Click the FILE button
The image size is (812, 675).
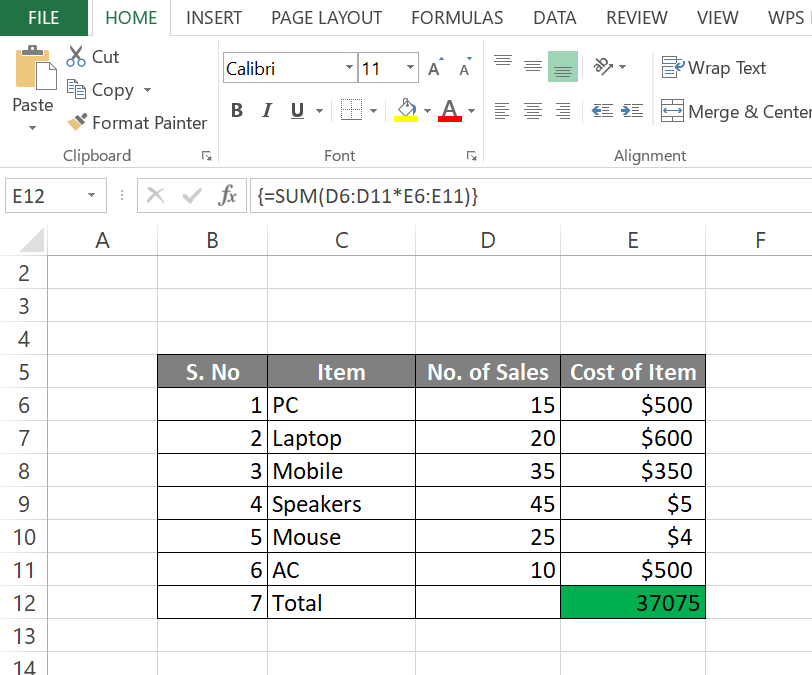pos(43,18)
